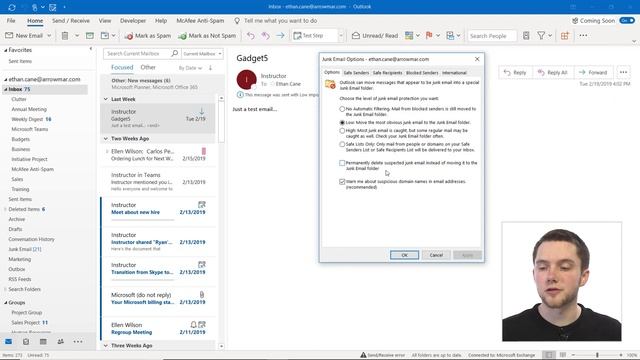Click the search magnifier in mailbox search
This screenshot has height=360, width=640.
tap(174, 53)
